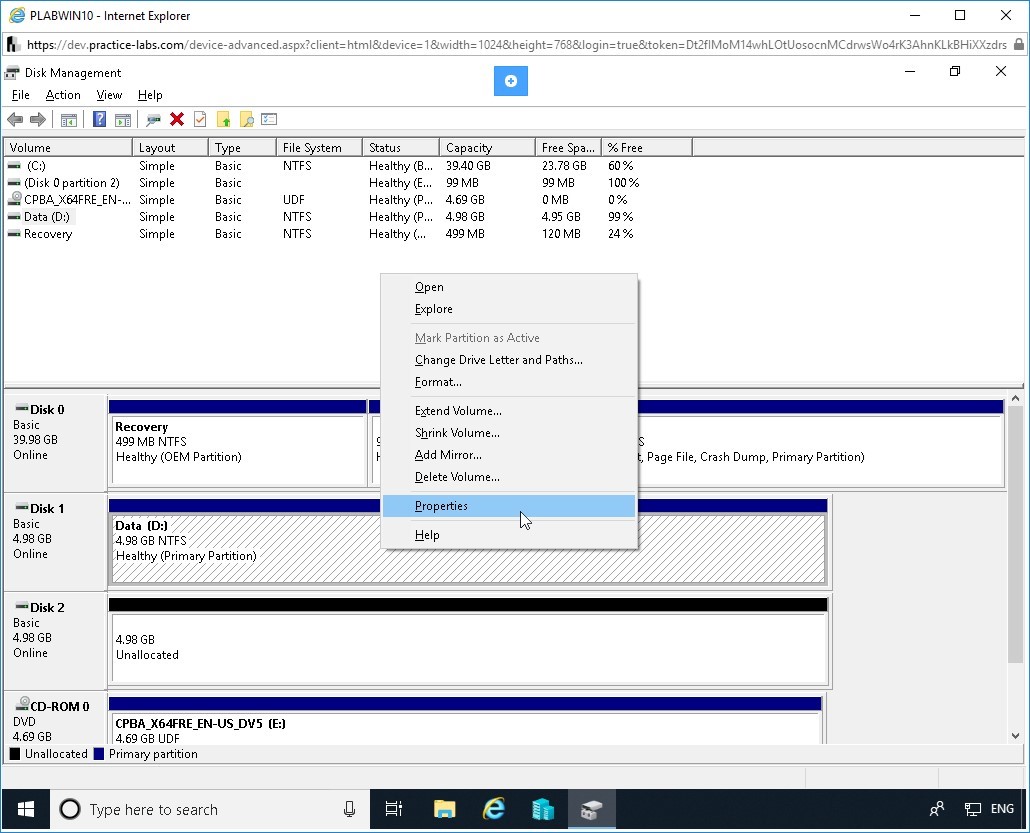Click Disk Management icon on taskbar
The height and width of the screenshot is (833, 1030).
coord(592,809)
